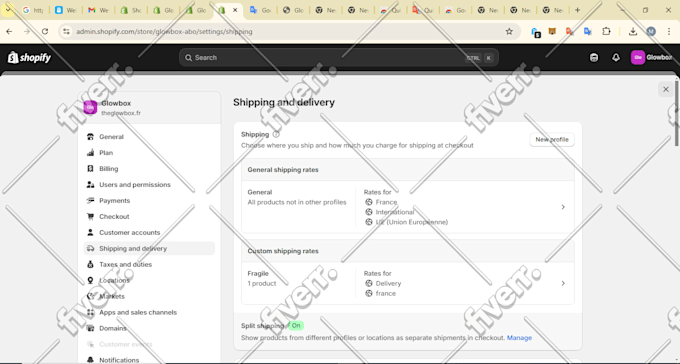680x364 pixels.
Task: Open a new browser tab
Action: [x=577, y=10]
